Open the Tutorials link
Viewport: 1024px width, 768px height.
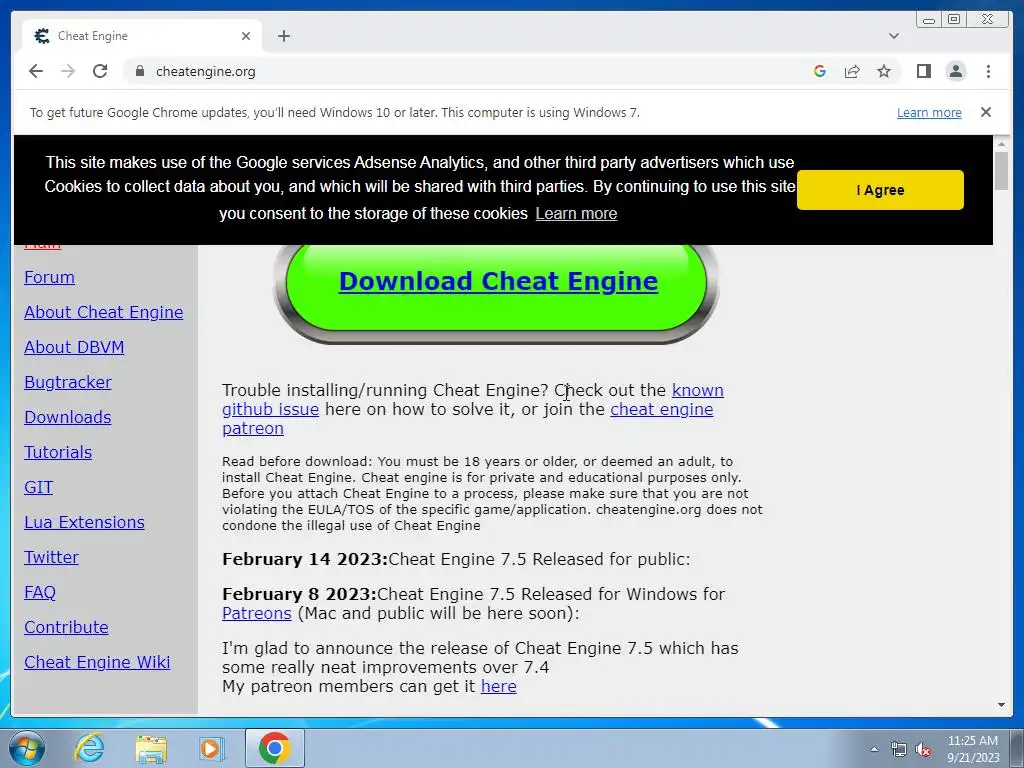(x=58, y=452)
